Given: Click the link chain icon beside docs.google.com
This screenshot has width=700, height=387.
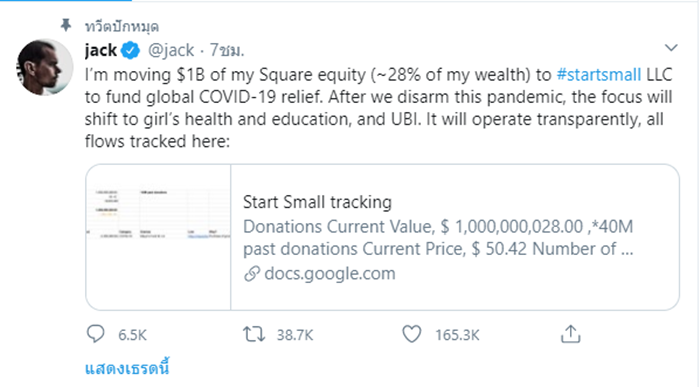Looking at the screenshot, I should [x=252, y=274].
